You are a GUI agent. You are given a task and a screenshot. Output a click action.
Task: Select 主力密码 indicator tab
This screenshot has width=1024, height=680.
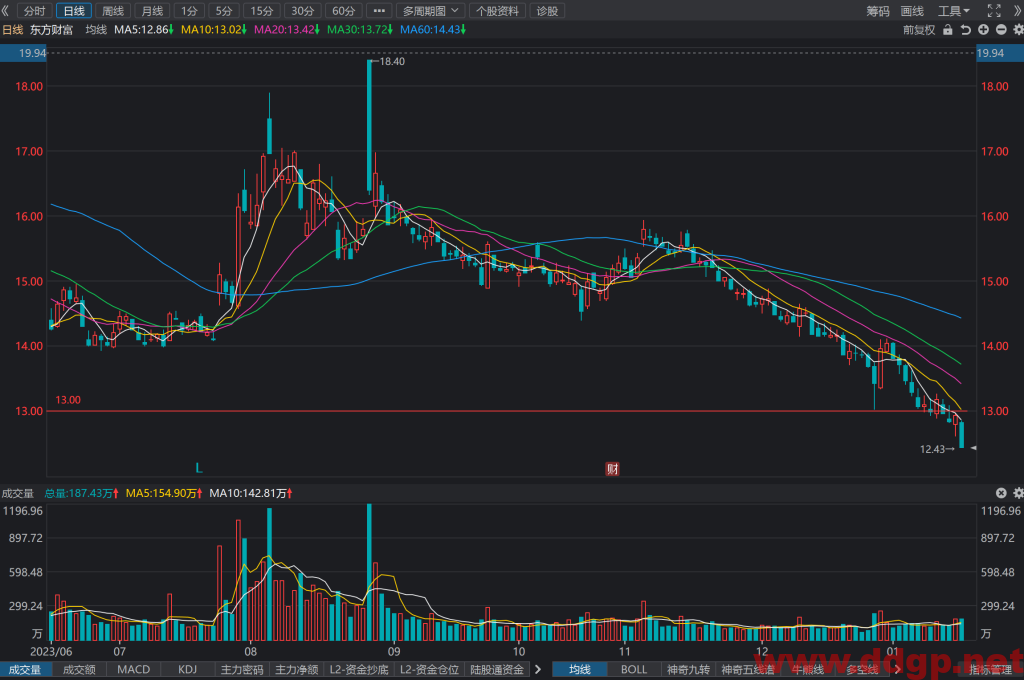[242, 670]
